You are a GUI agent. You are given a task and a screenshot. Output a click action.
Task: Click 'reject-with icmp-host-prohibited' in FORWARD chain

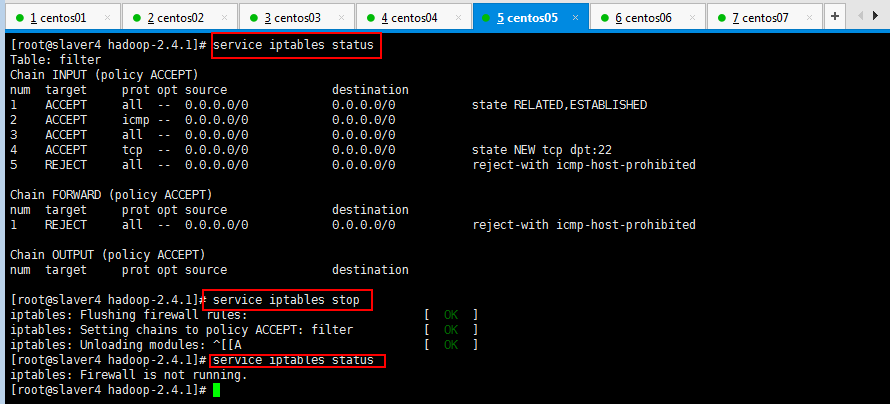(x=584, y=225)
